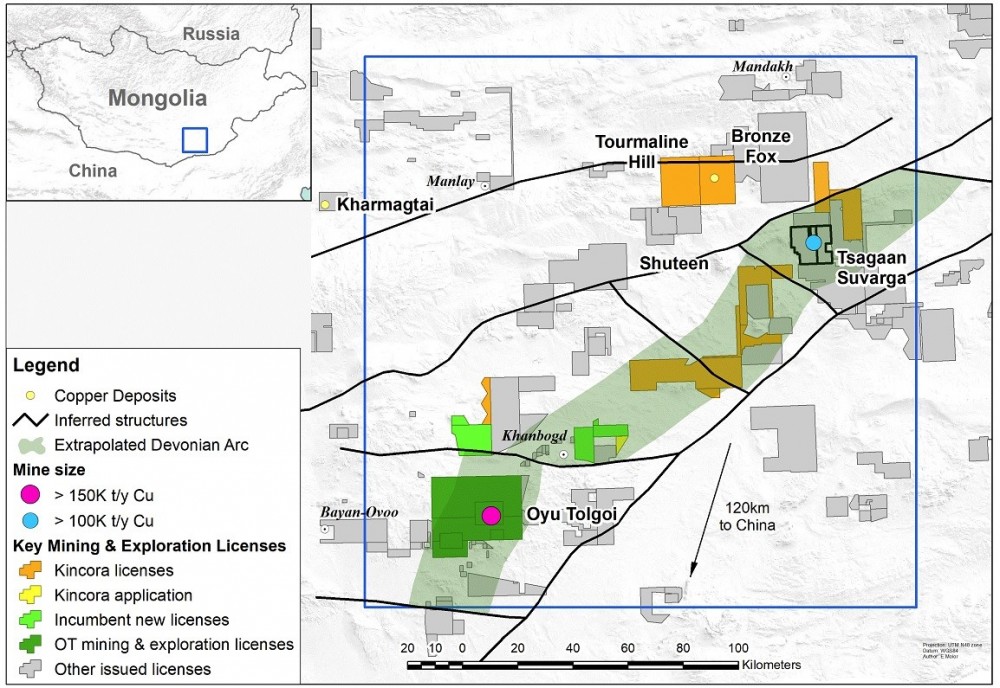
Task: Click the Incumbent new licenses legend swatch
Action: (x=30, y=620)
